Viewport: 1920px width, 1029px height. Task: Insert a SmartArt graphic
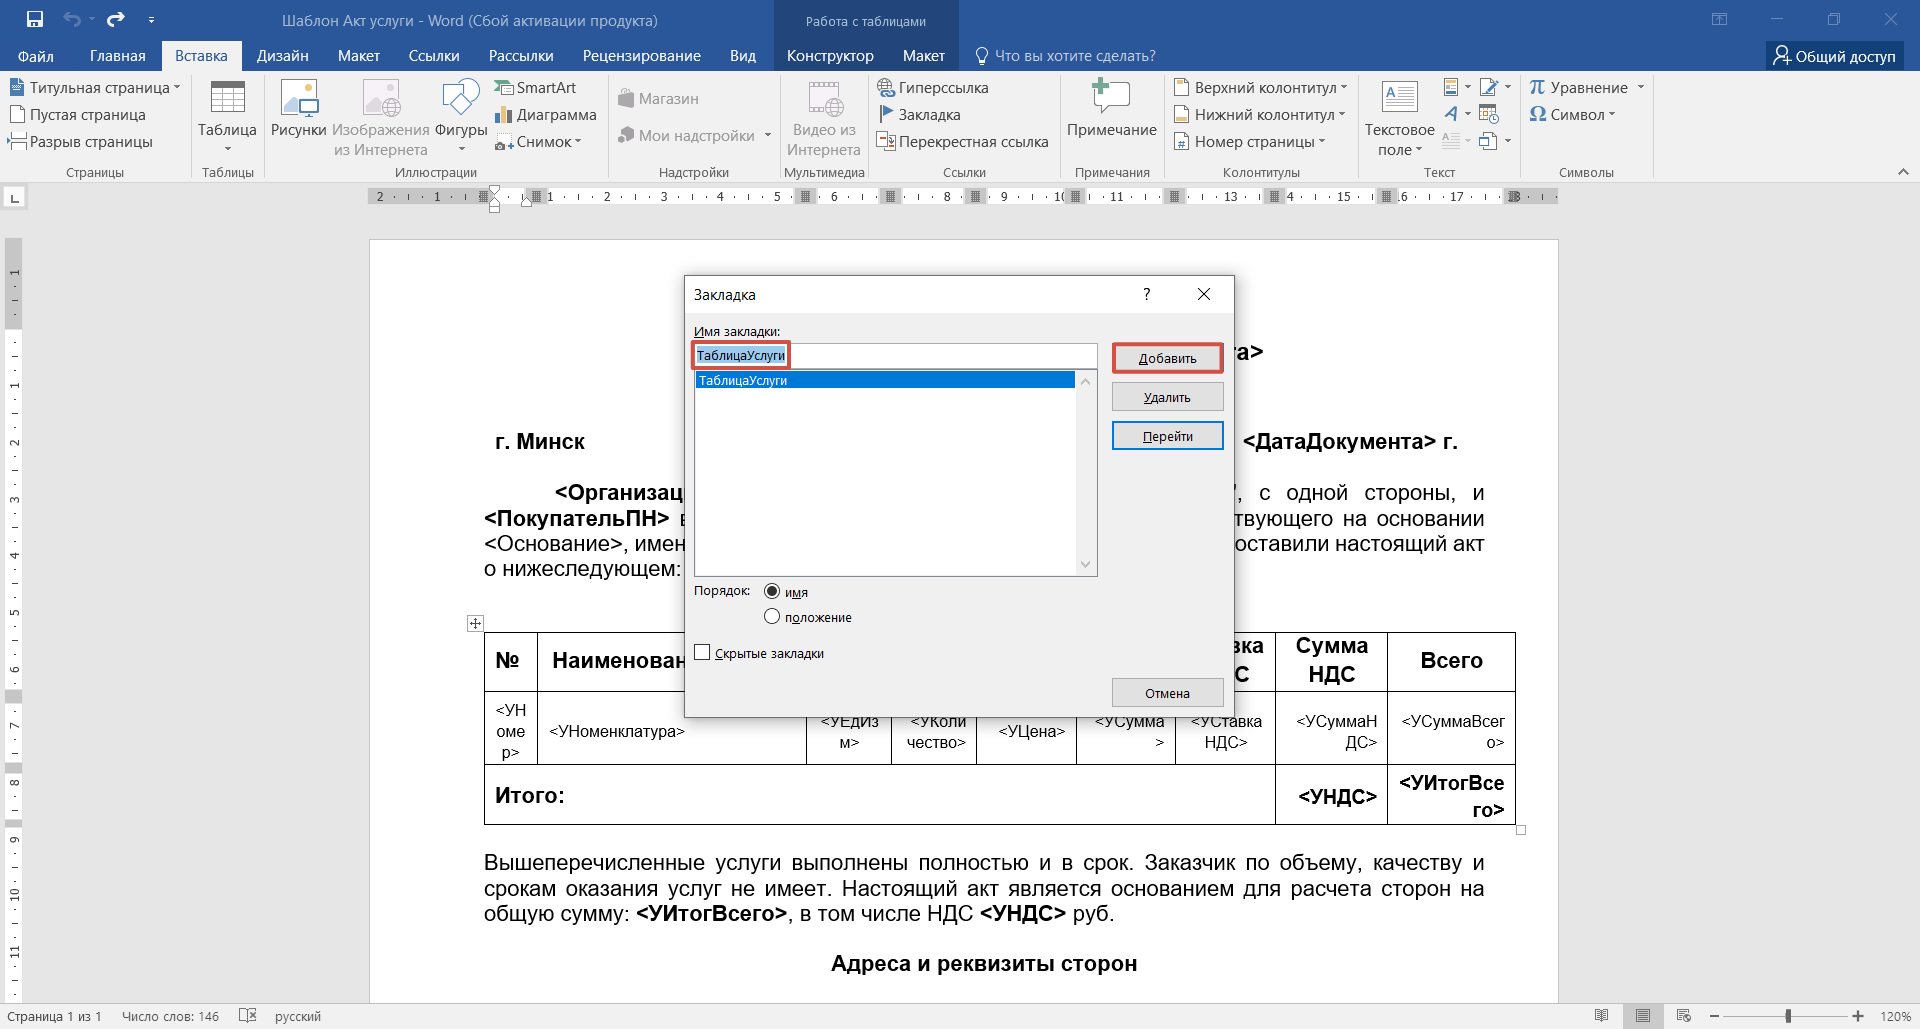point(535,88)
